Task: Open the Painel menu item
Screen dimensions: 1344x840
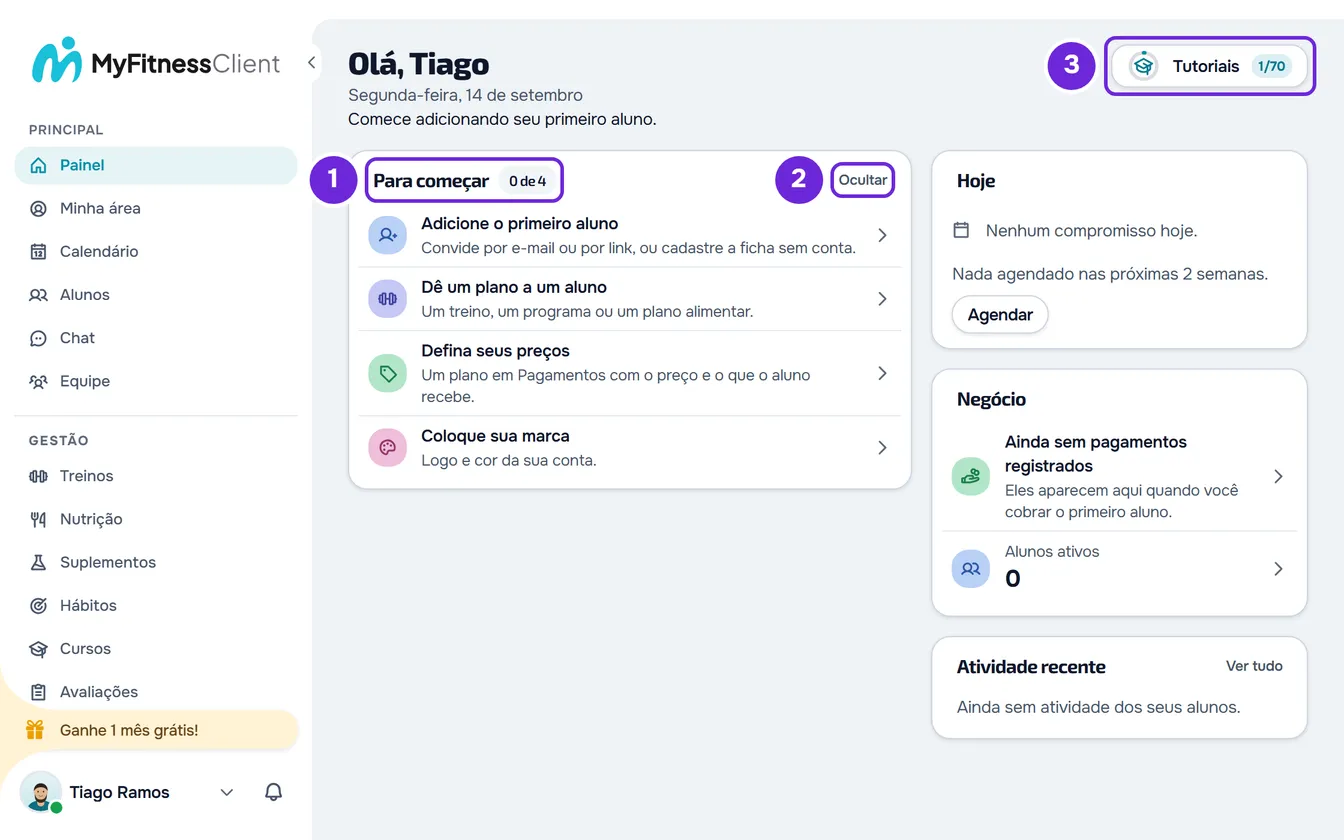Action: pos(156,165)
